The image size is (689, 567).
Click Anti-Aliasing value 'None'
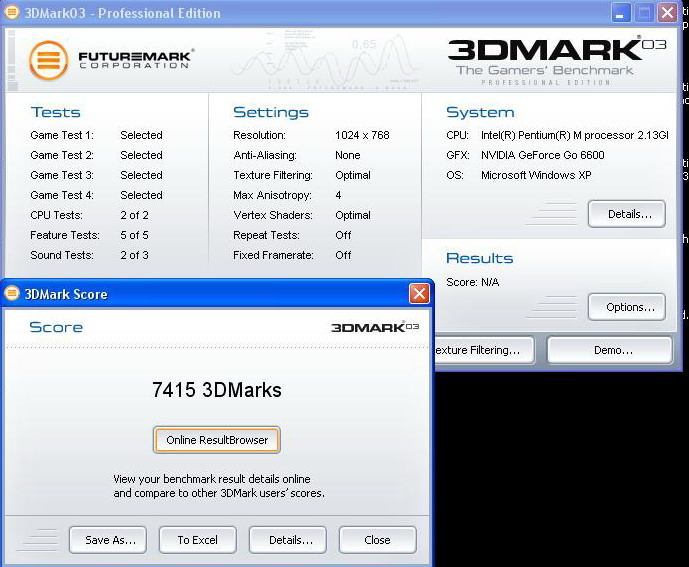[348, 155]
